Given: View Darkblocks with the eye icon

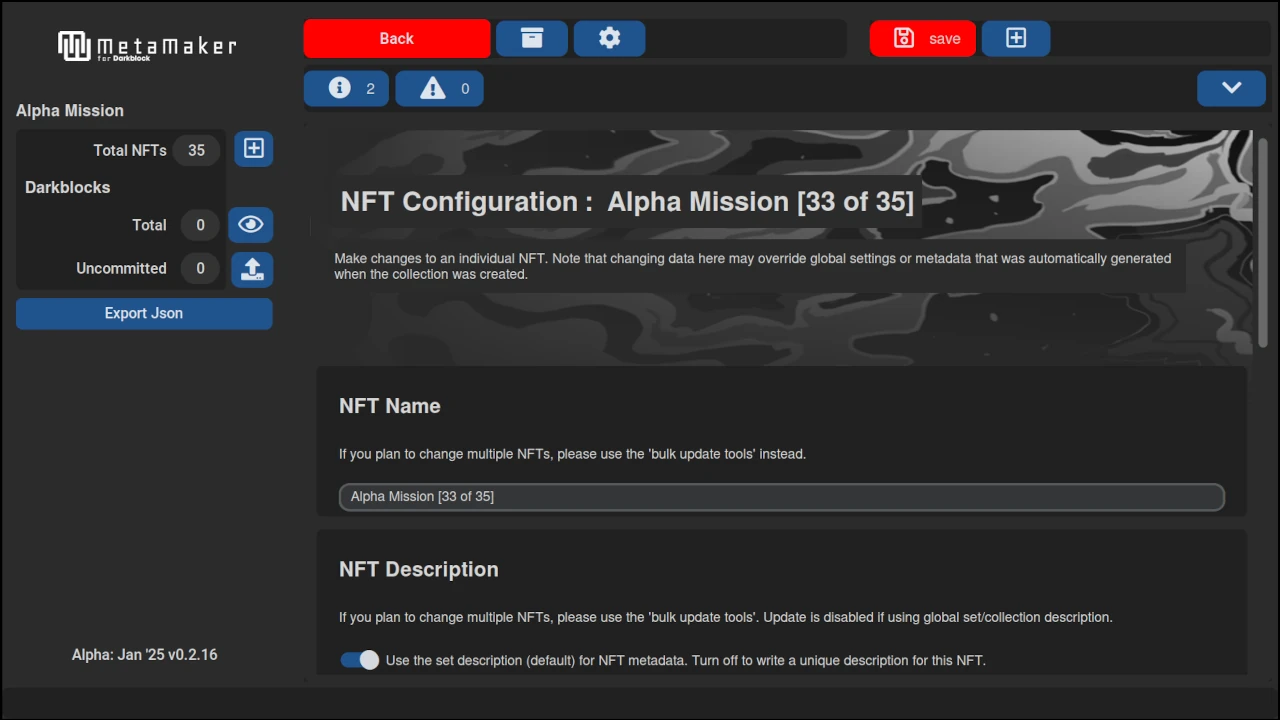Looking at the screenshot, I should pos(251,224).
